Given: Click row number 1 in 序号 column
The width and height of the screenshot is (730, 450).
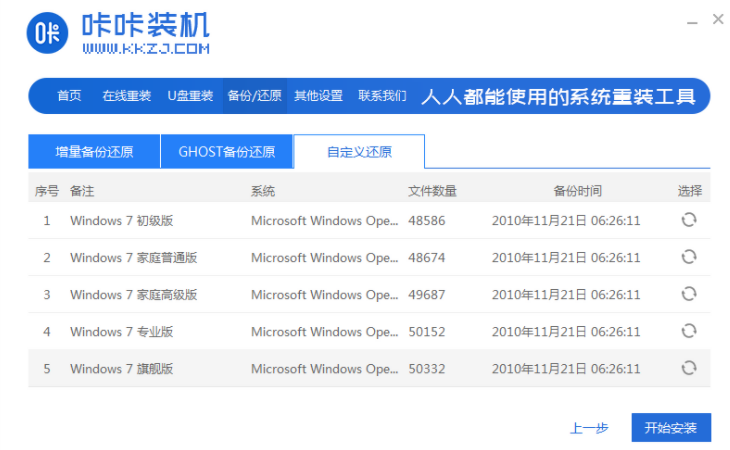Looking at the screenshot, I should click(47, 221).
